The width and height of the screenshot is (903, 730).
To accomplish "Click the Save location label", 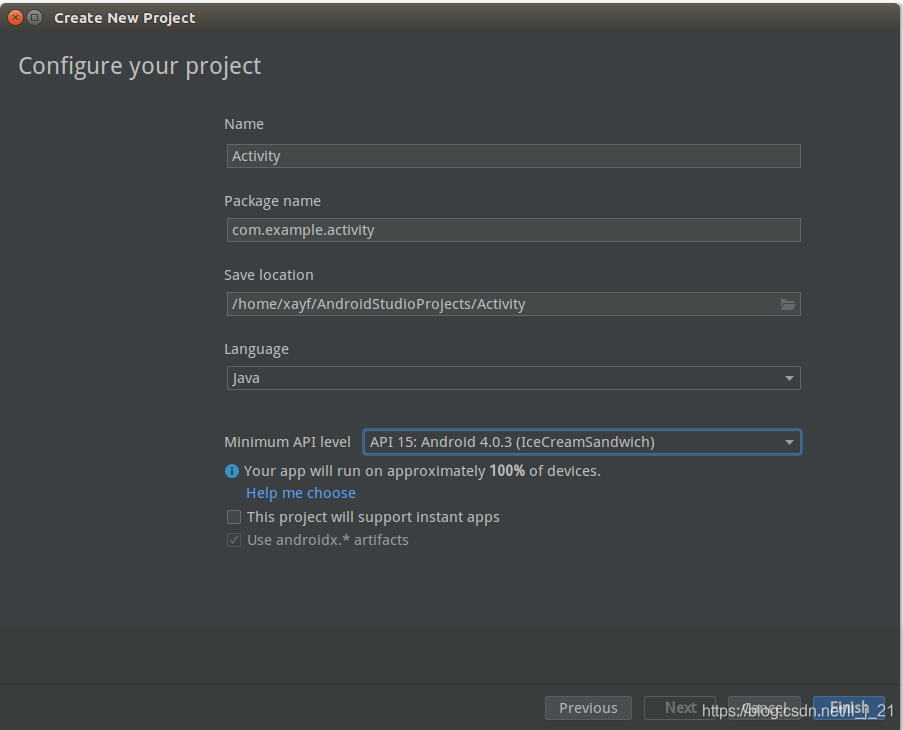I will (268, 275).
